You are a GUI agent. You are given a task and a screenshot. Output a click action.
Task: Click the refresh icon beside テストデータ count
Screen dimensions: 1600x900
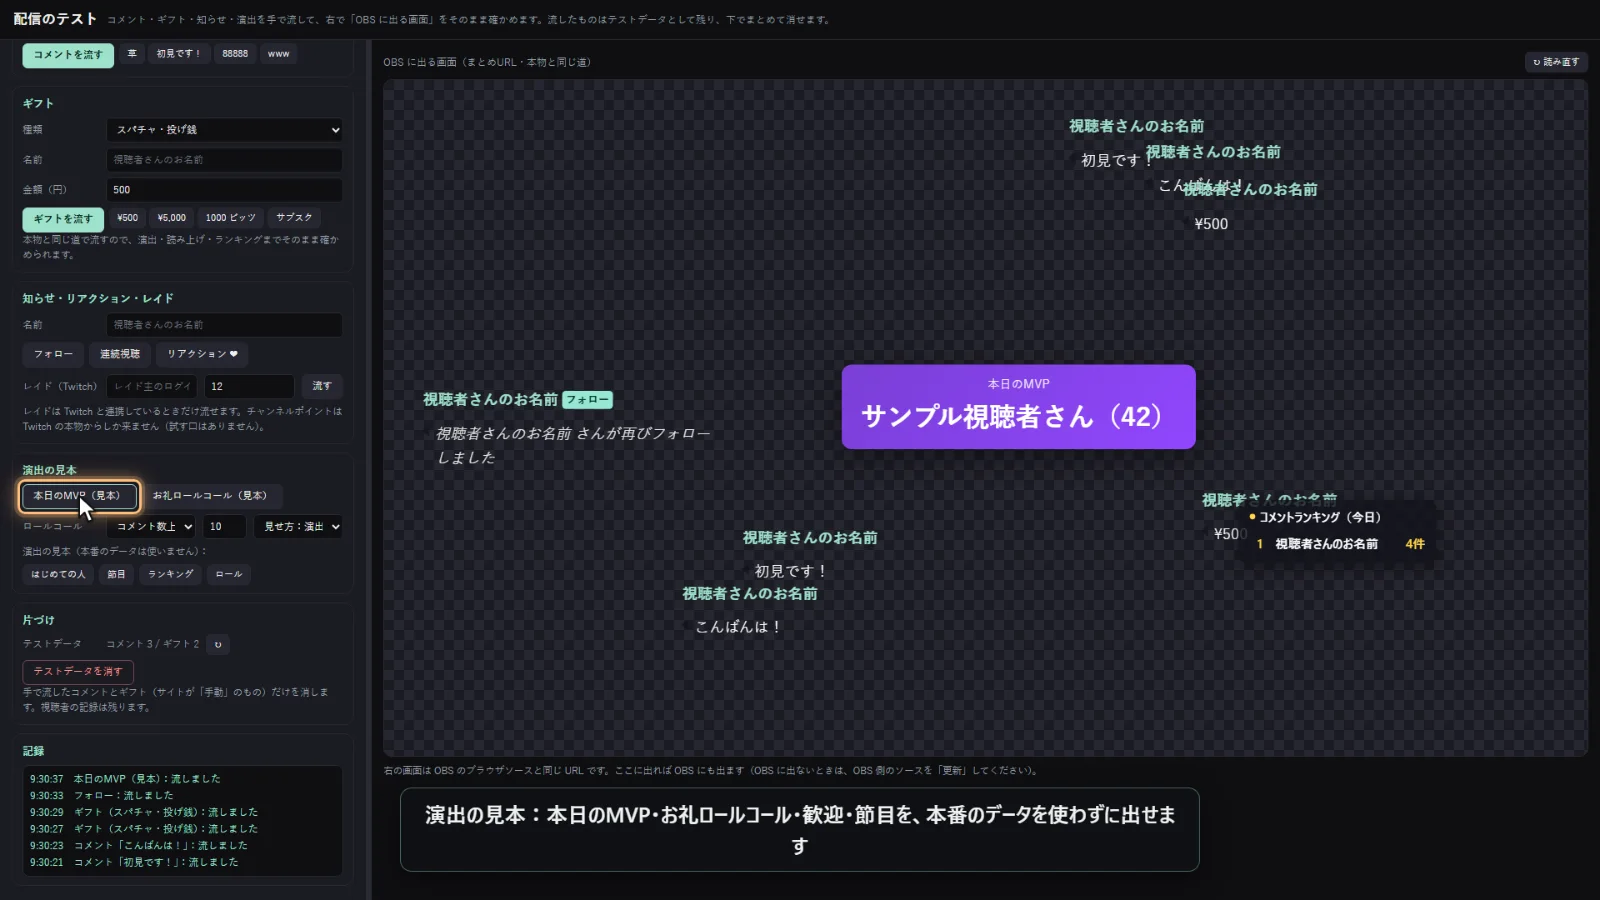pos(218,644)
